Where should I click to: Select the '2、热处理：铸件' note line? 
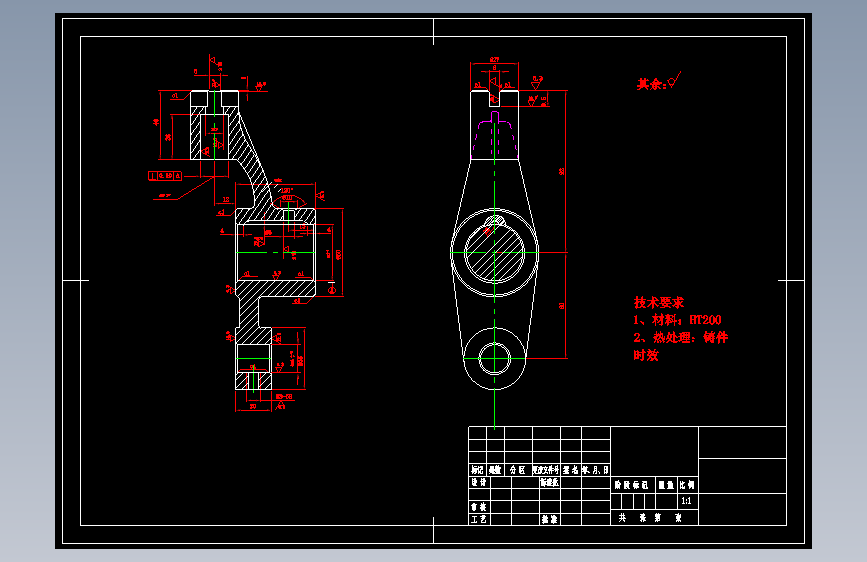681,337
